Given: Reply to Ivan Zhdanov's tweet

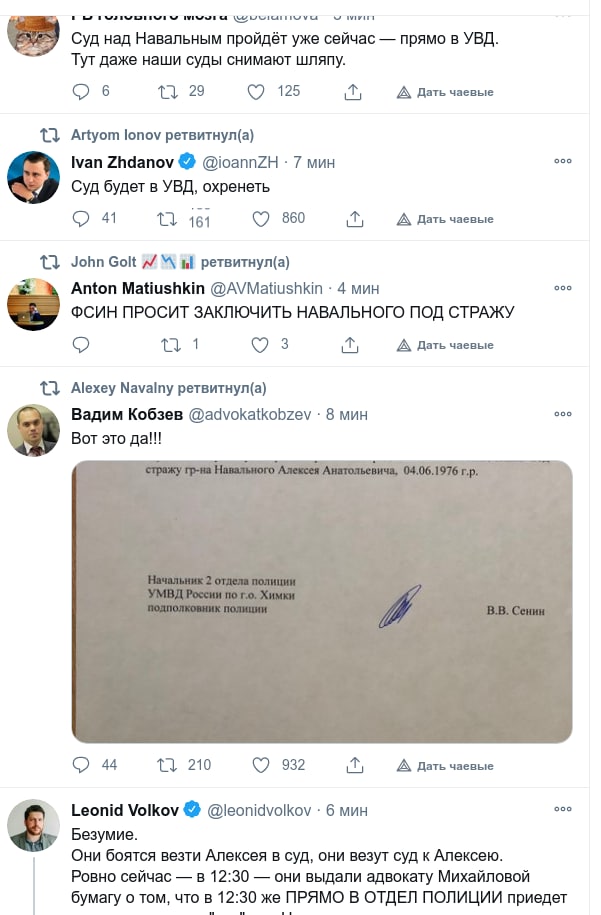Looking at the screenshot, I should (x=81, y=218).
